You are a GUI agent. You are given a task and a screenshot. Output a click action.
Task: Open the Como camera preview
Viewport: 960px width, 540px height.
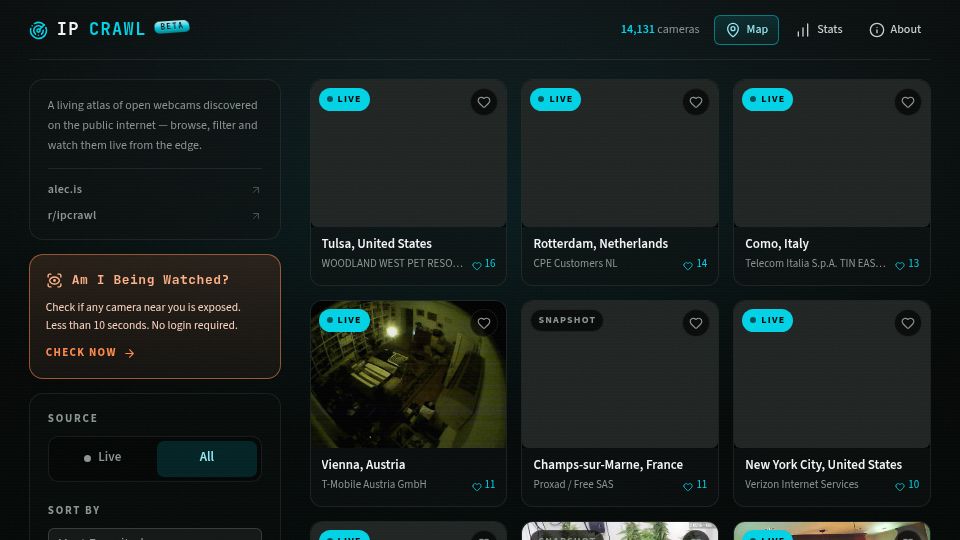pos(832,153)
